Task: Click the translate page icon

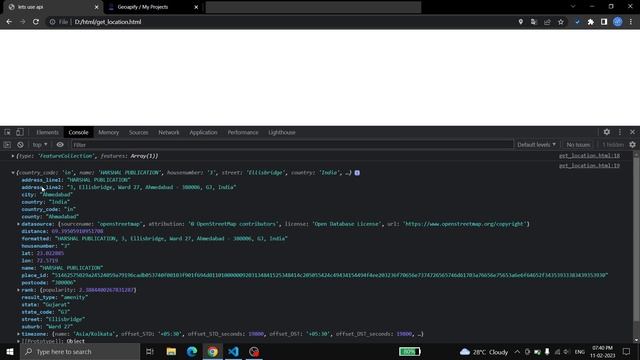Action: (x=534, y=22)
